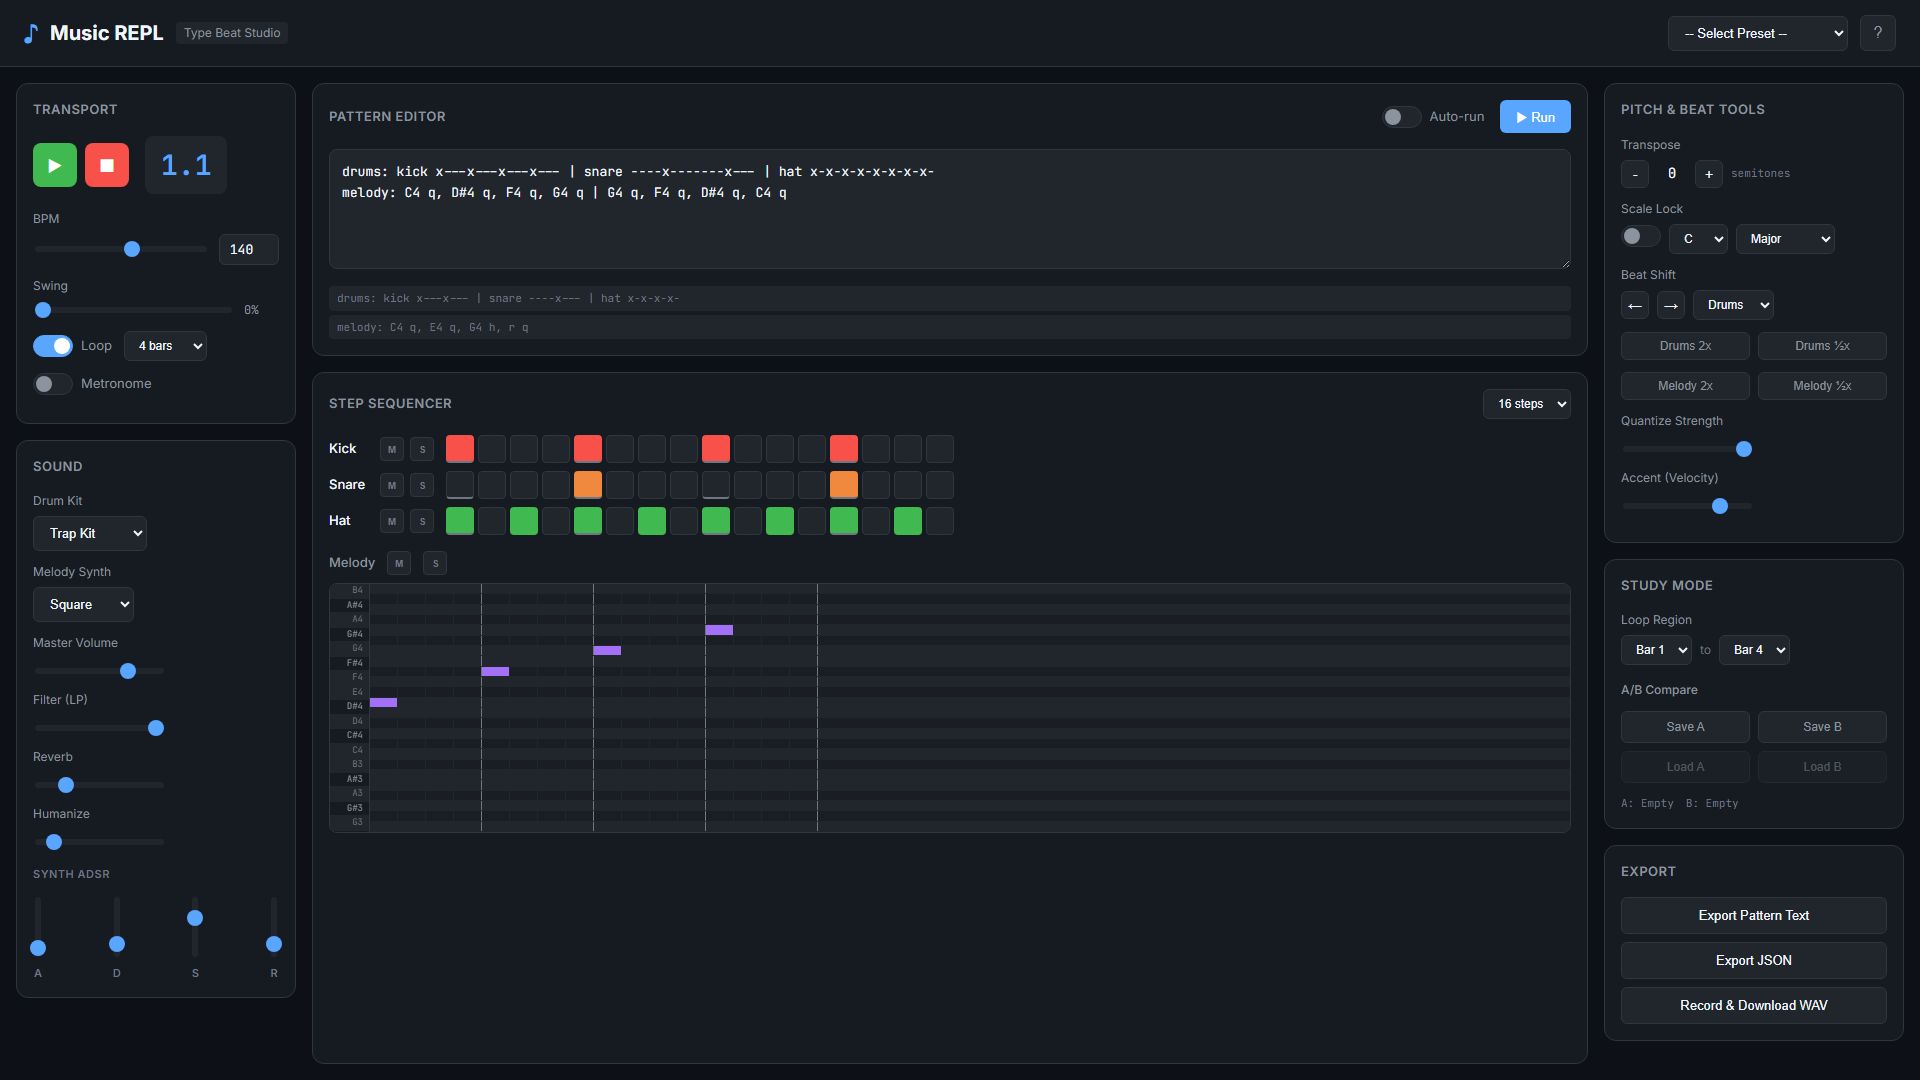1920x1080 pixels.
Task: Open the help question-mark button
Action: [x=1879, y=33]
